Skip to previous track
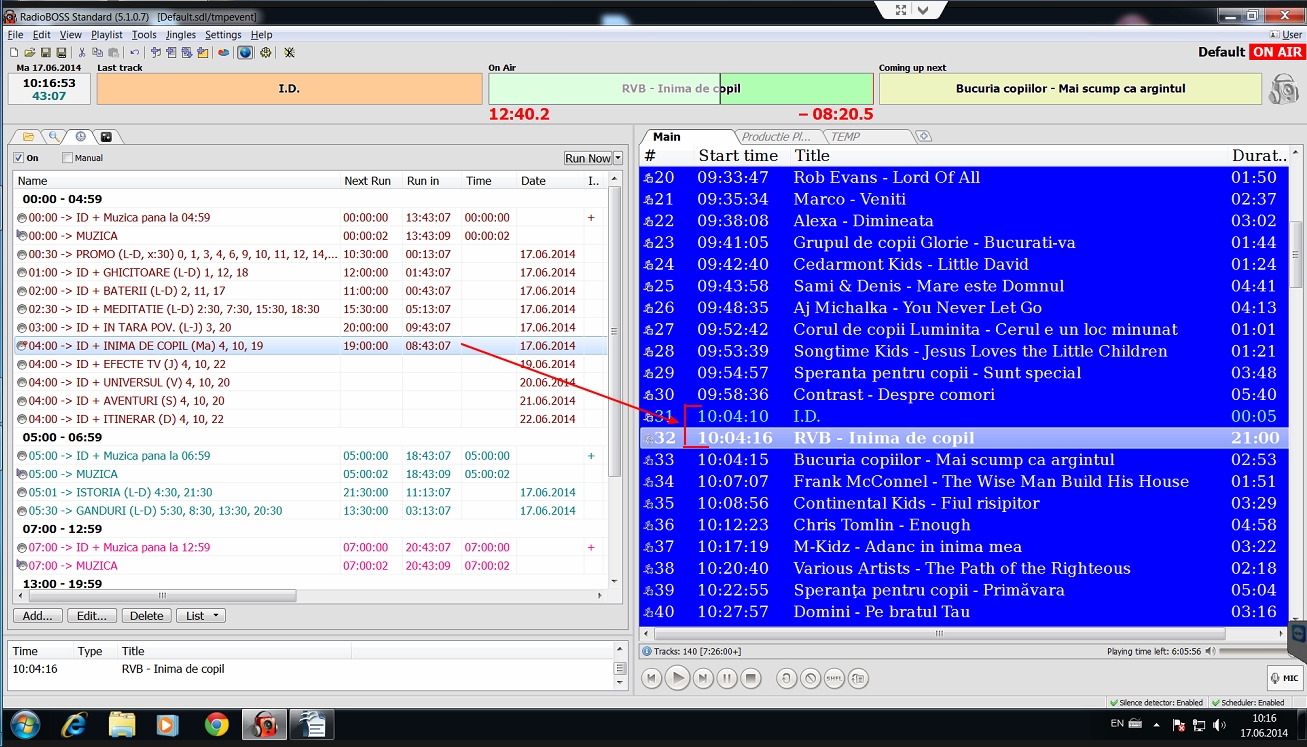Screen dimensions: 1307x747 pos(652,678)
